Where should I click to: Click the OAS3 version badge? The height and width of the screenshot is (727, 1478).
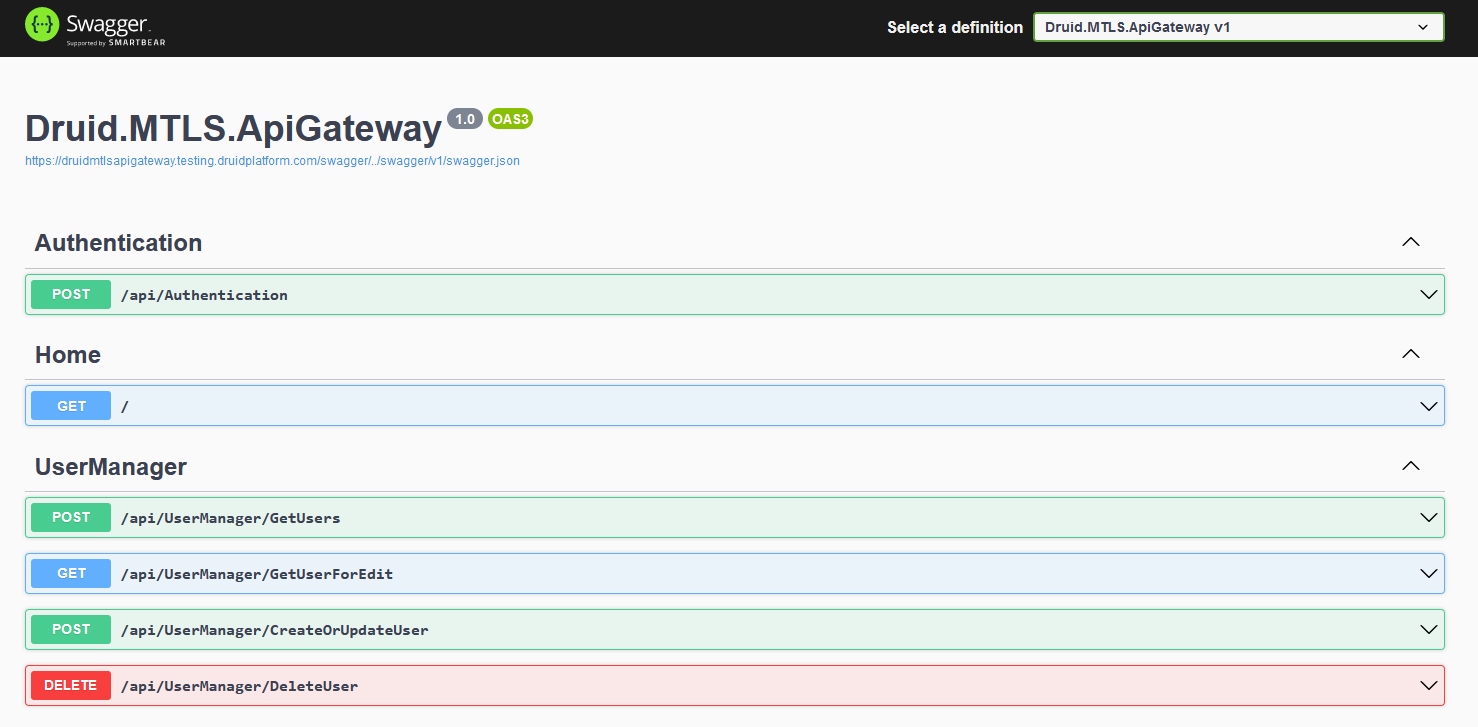[x=510, y=119]
